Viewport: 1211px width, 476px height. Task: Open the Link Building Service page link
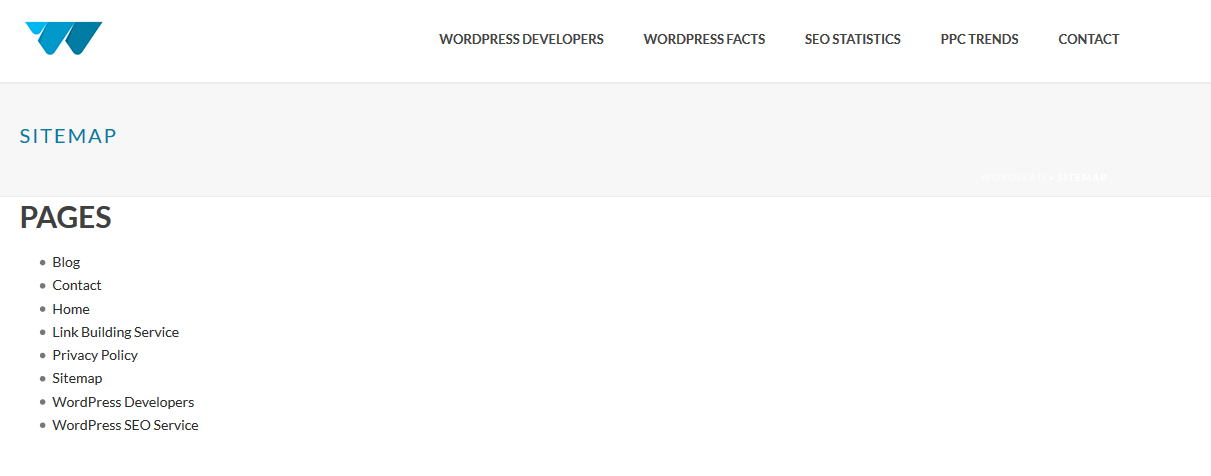point(115,332)
